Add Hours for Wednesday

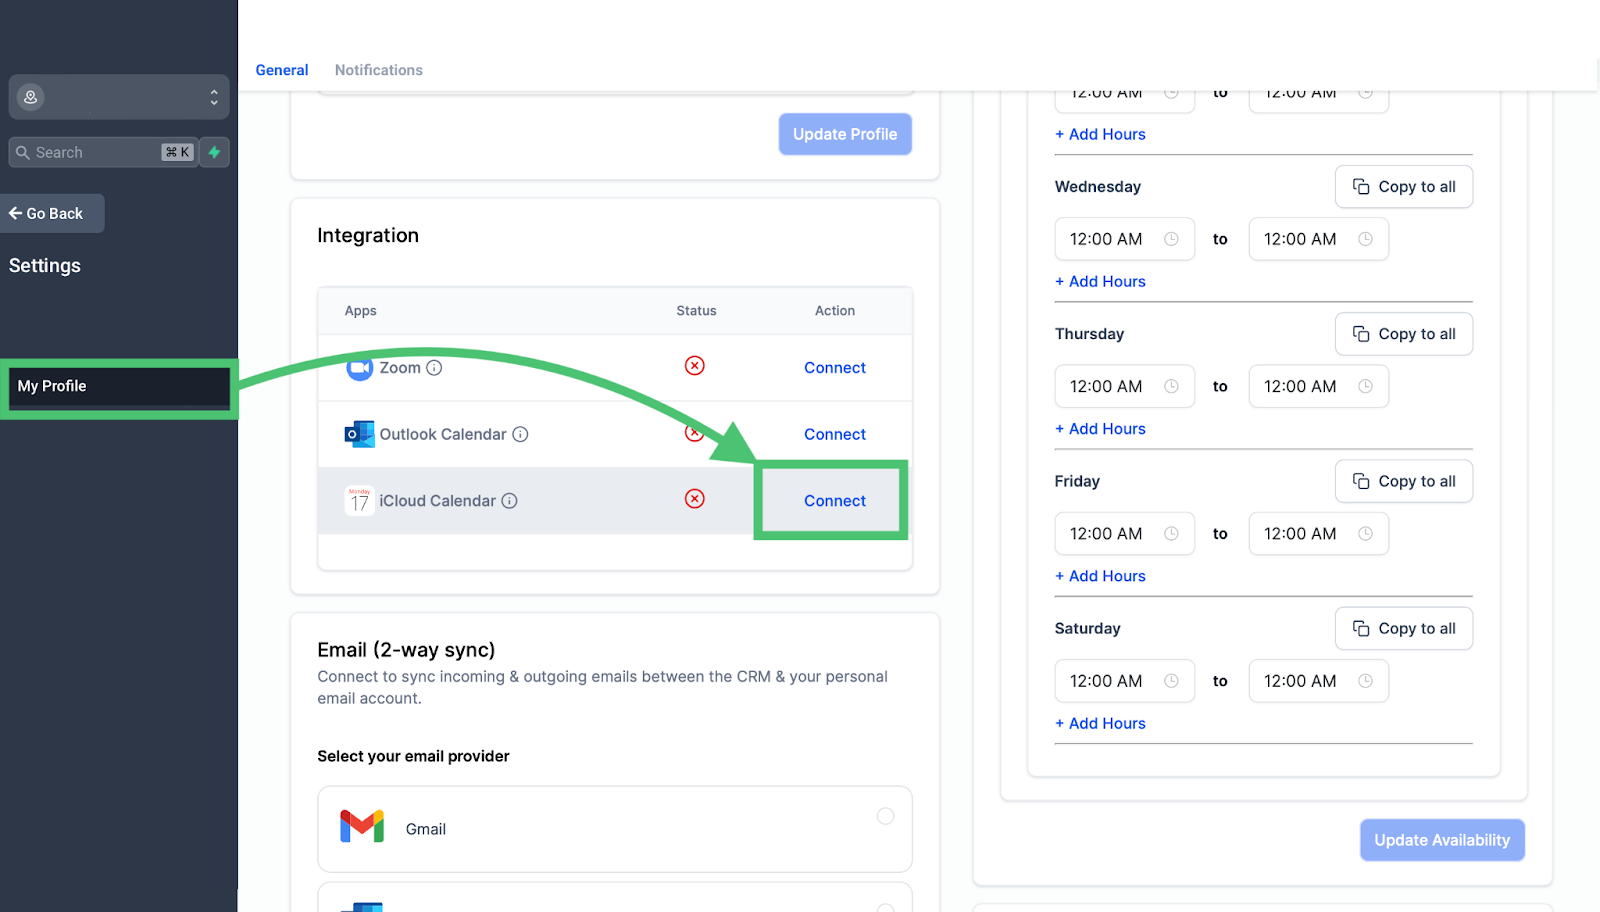[x=1100, y=281]
